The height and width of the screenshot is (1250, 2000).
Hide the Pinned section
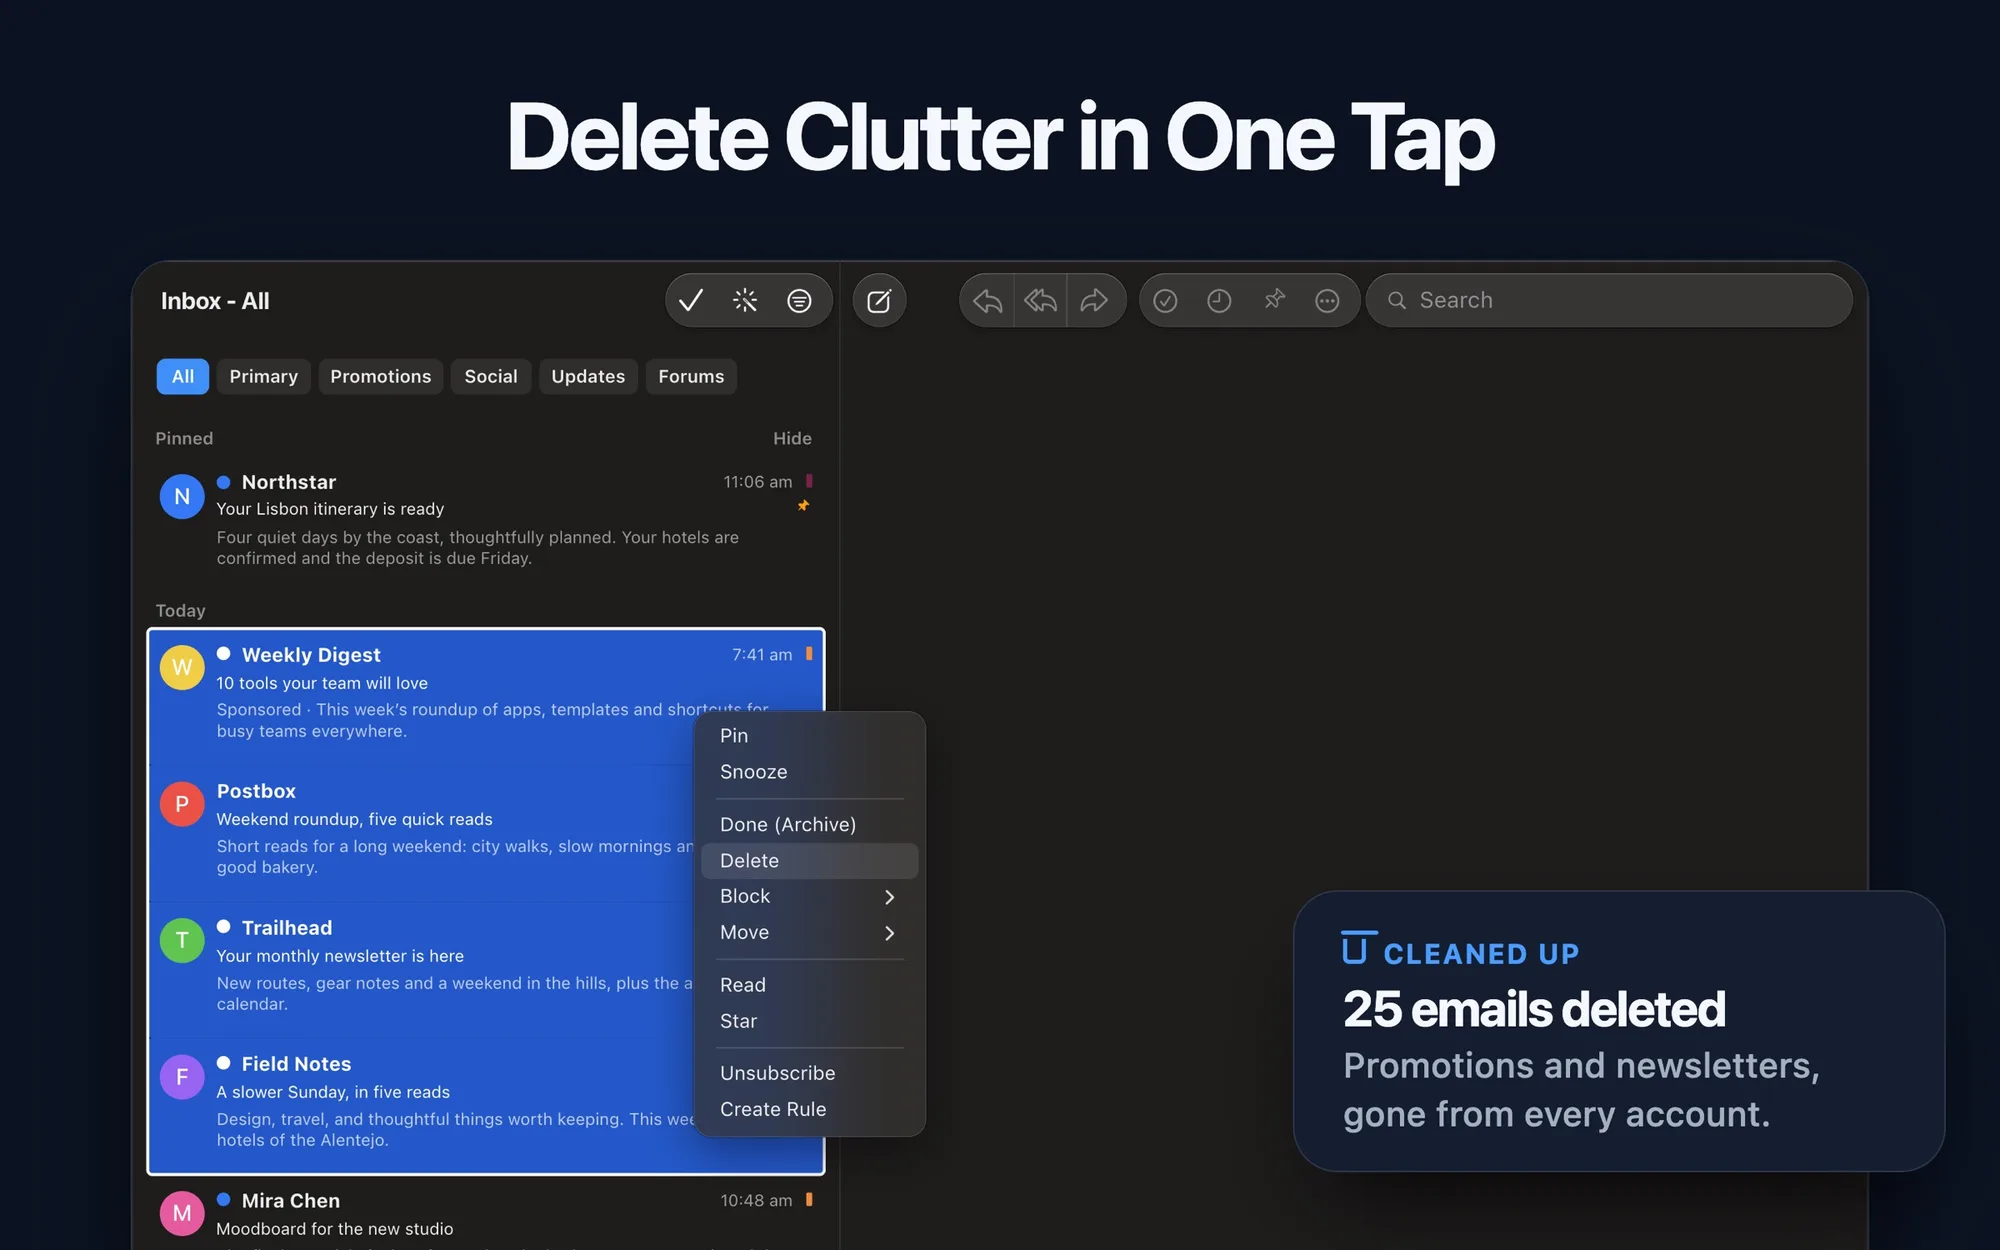click(x=792, y=438)
